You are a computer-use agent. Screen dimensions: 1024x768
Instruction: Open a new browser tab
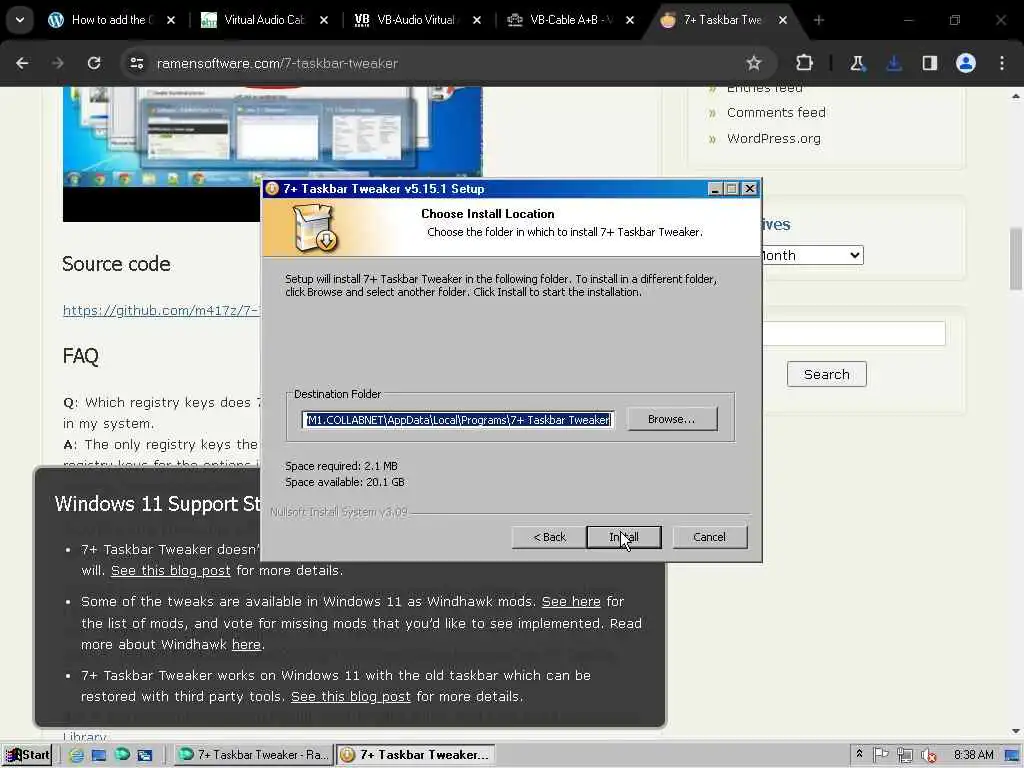818,20
